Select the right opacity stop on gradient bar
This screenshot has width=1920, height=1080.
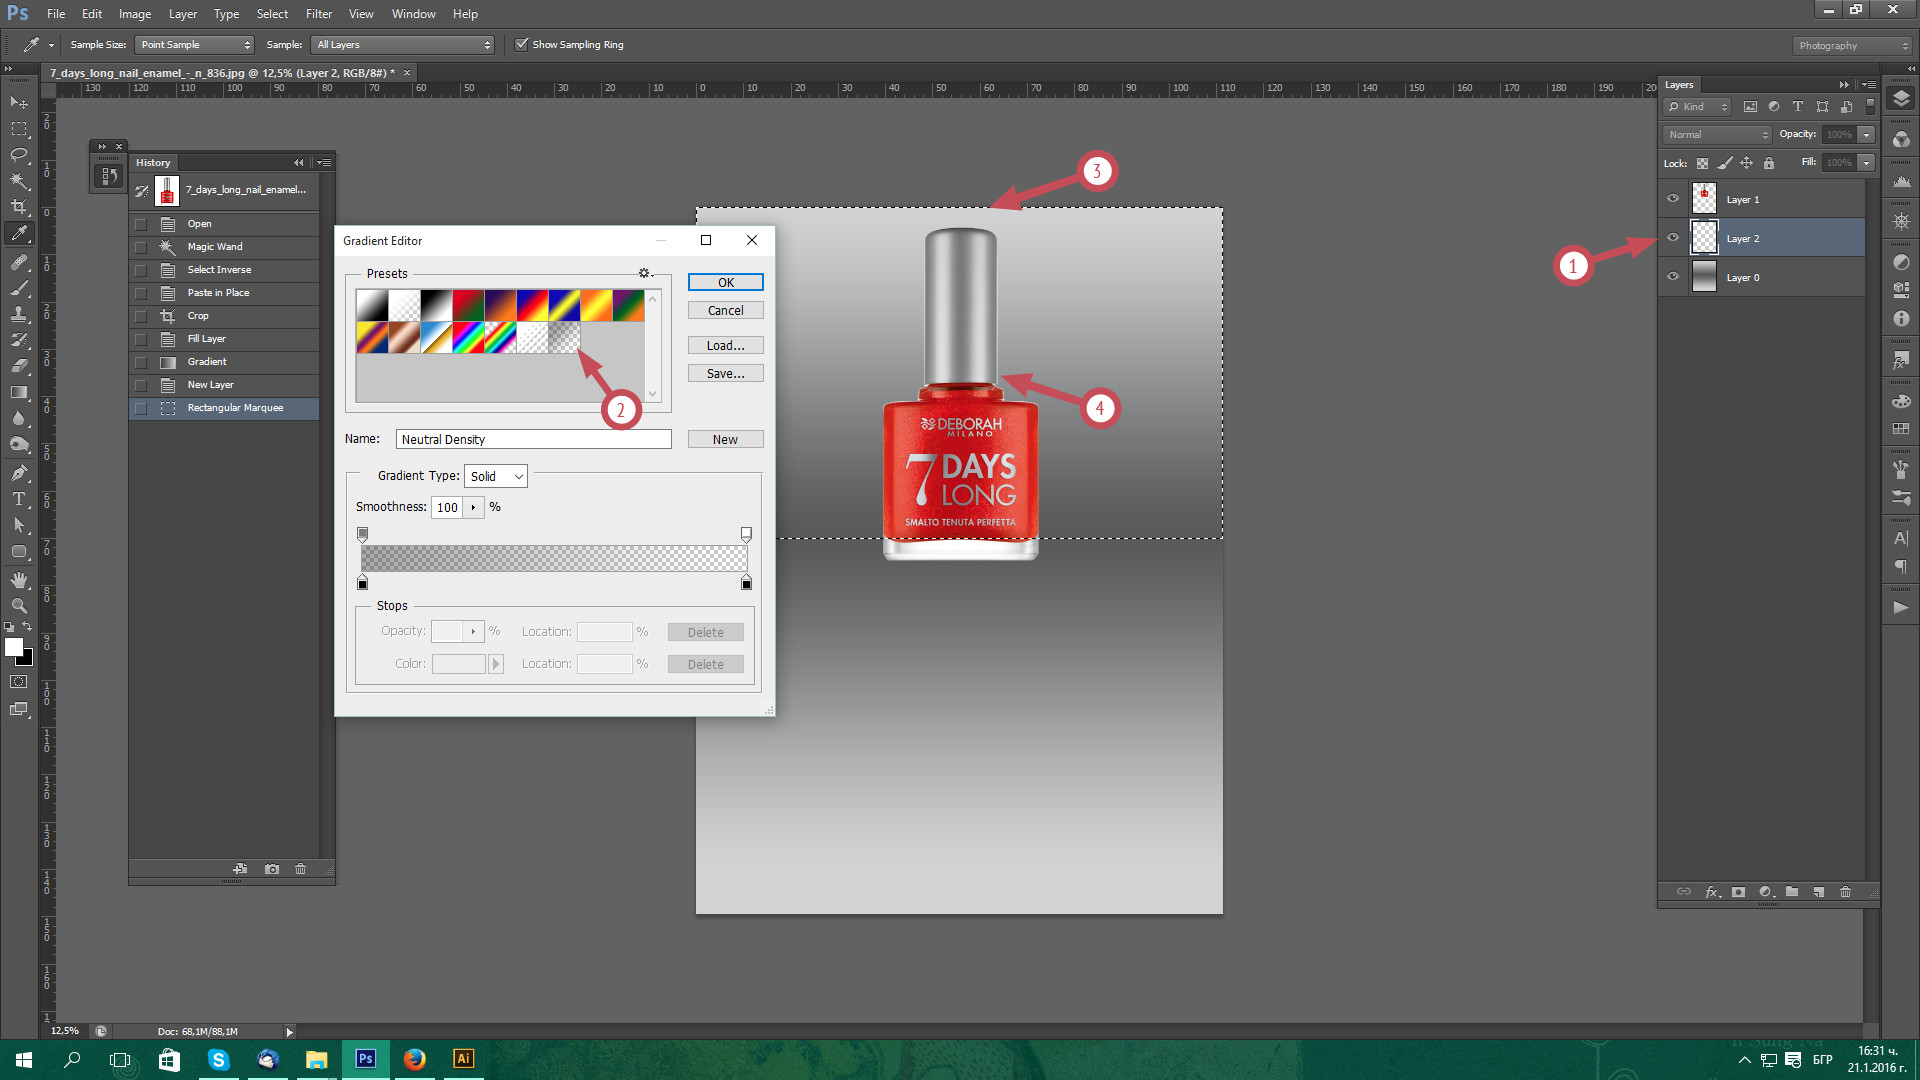746,534
